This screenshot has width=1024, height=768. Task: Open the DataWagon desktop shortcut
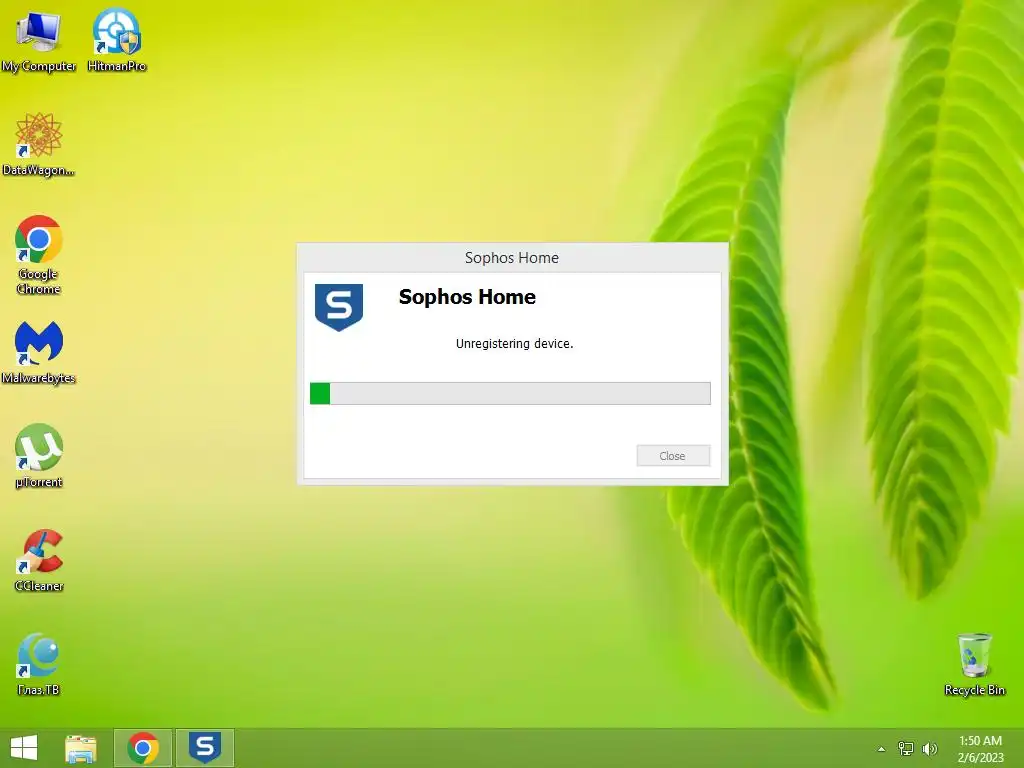pyautogui.click(x=39, y=144)
